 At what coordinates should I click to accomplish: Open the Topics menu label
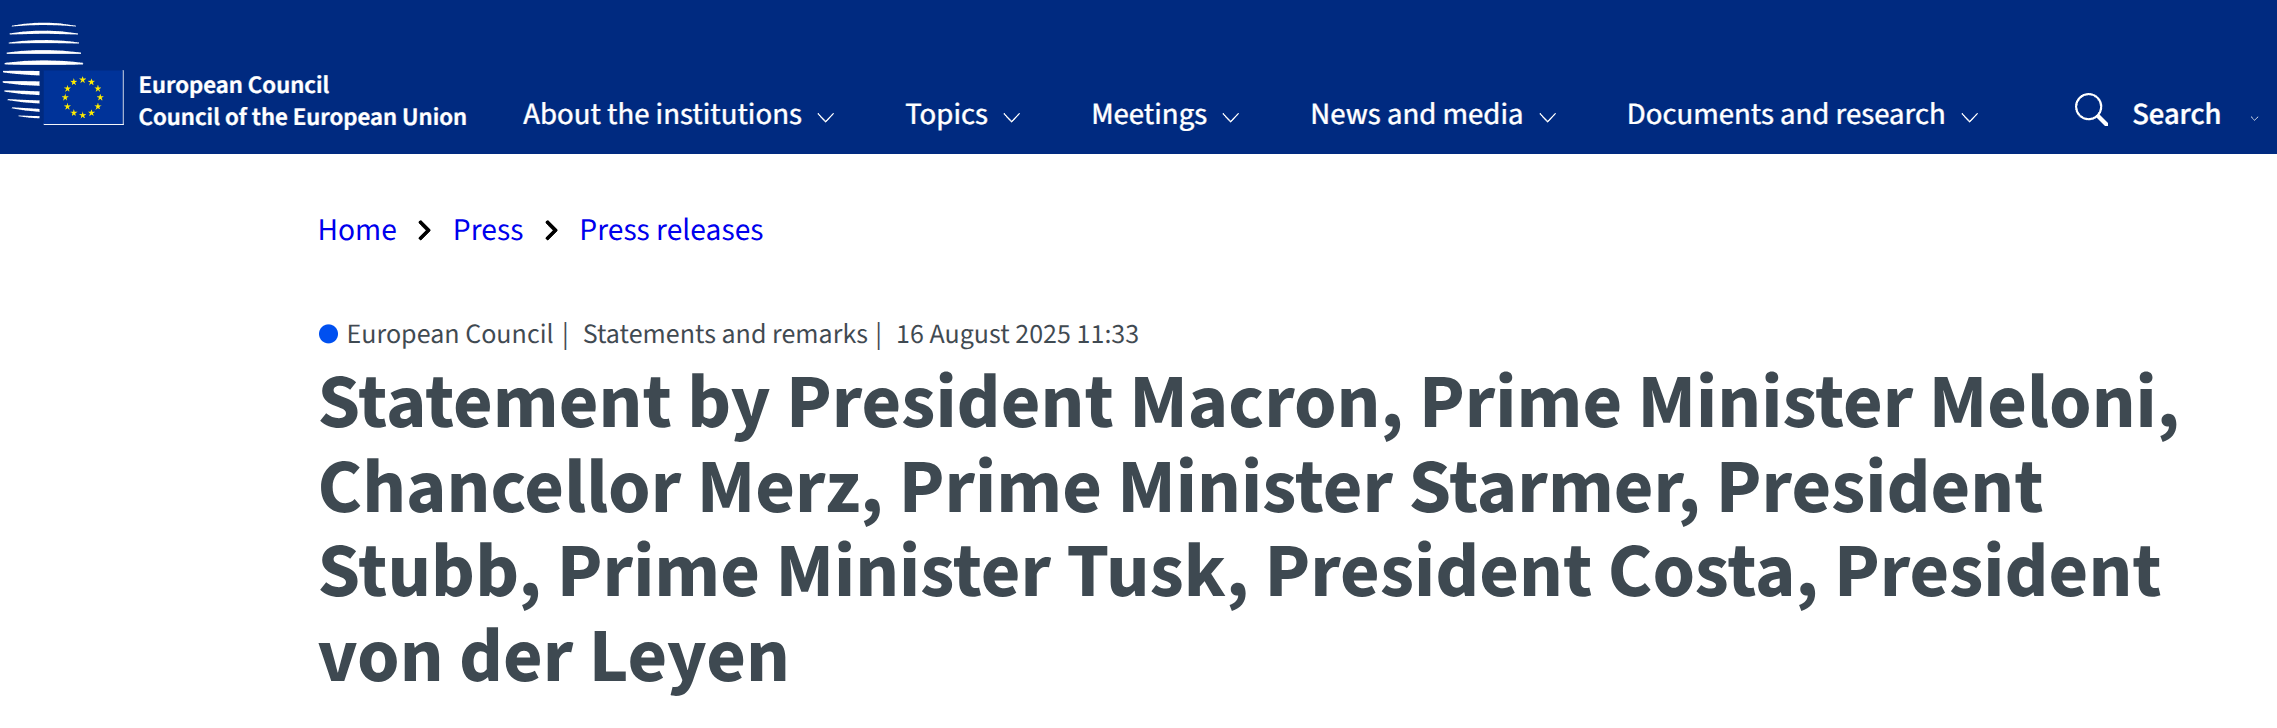tap(946, 114)
